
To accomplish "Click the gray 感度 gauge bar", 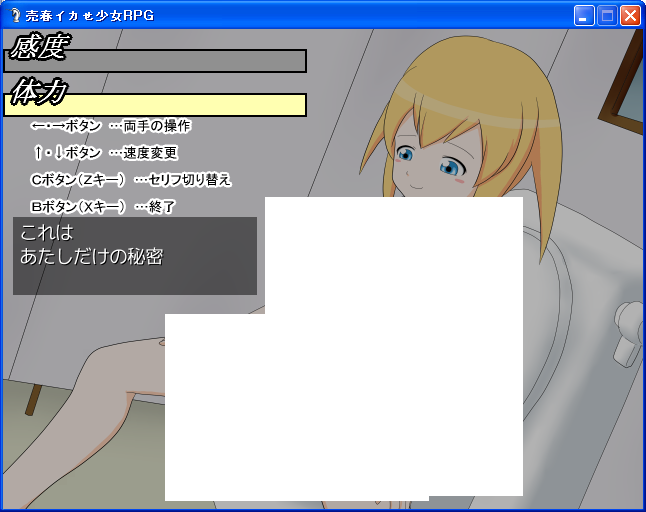I will (155, 61).
